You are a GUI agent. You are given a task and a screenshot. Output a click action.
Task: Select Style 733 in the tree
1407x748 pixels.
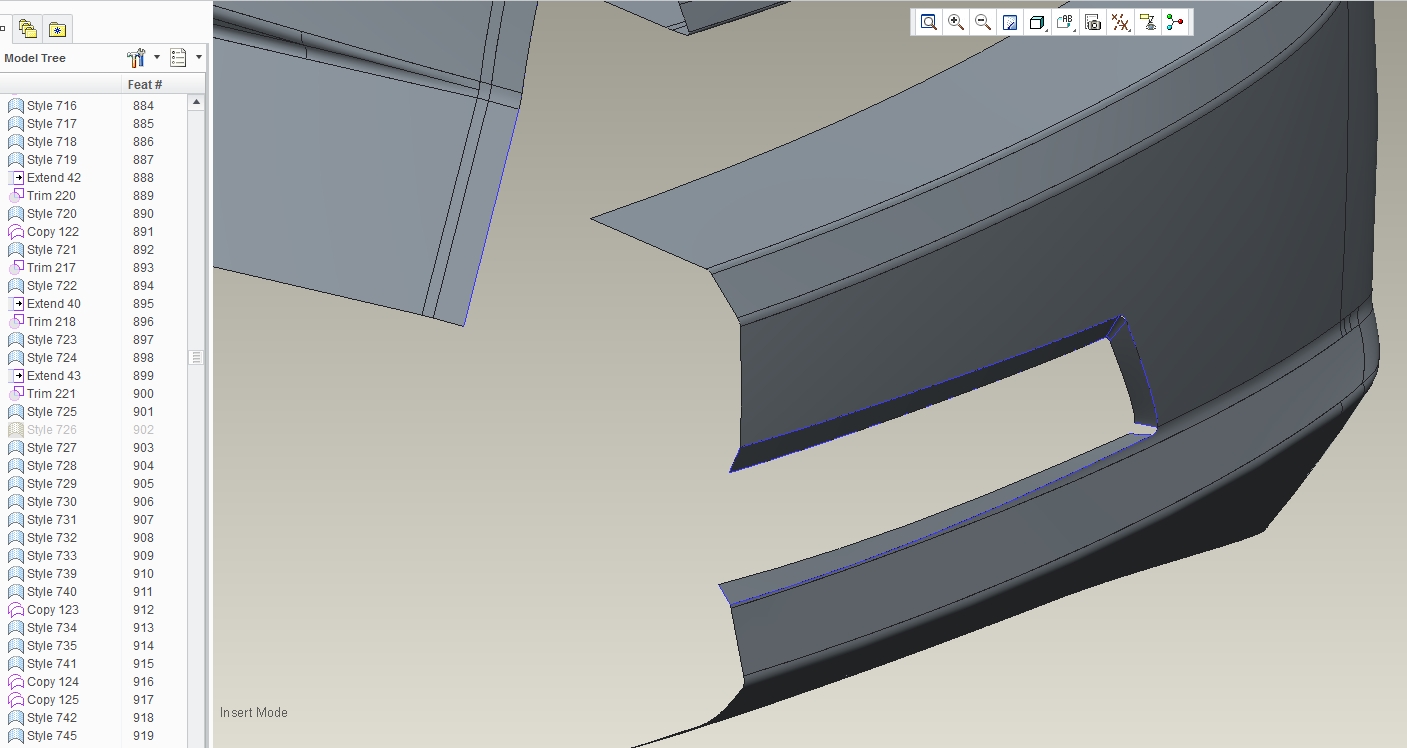click(x=52, y=556)
